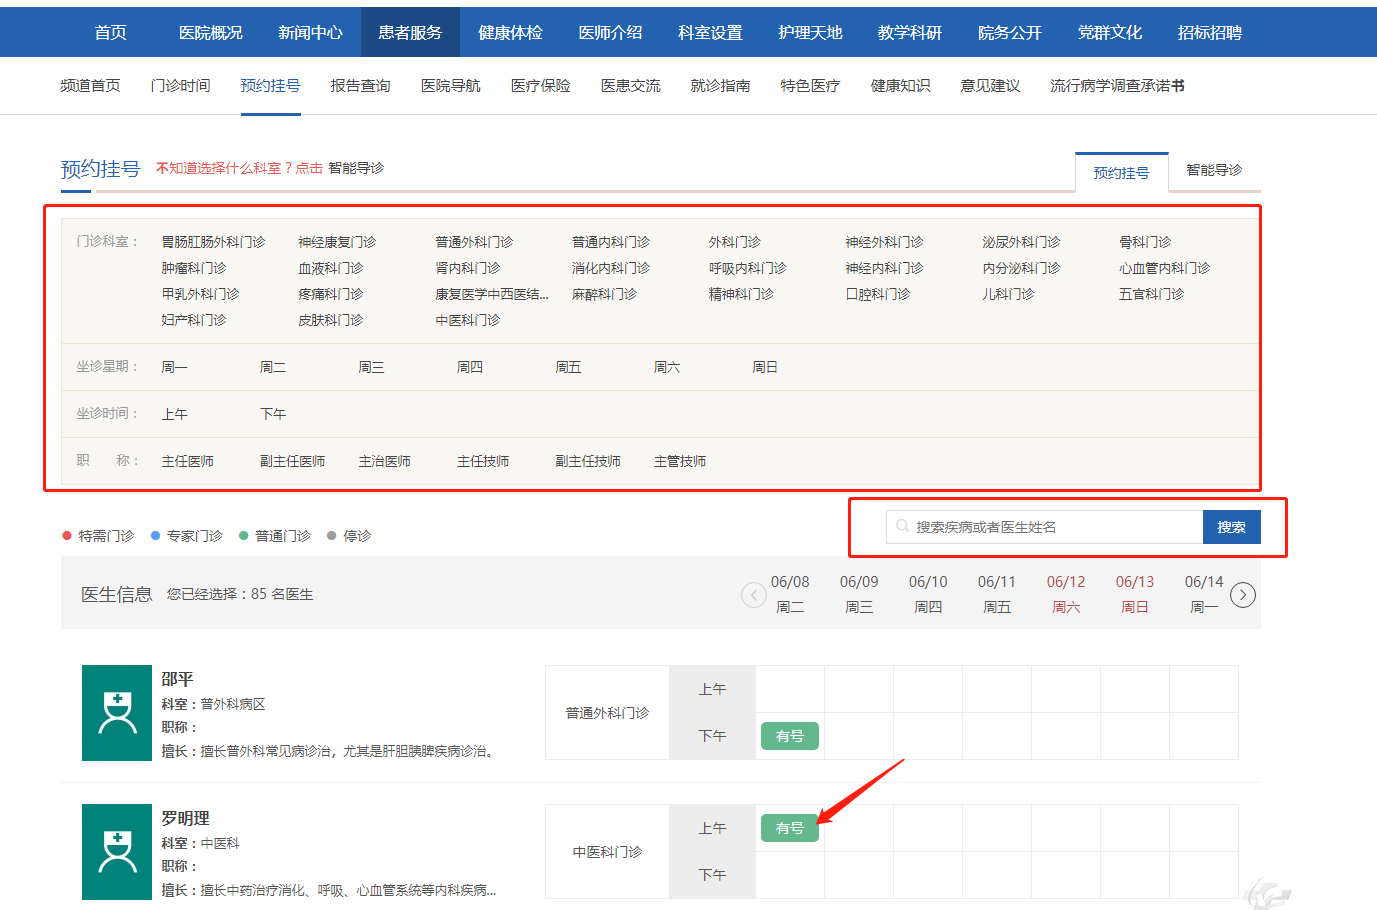Open 医院导航 page
The width and height of the screenshot is (1377, 910).
pos(450,86)
